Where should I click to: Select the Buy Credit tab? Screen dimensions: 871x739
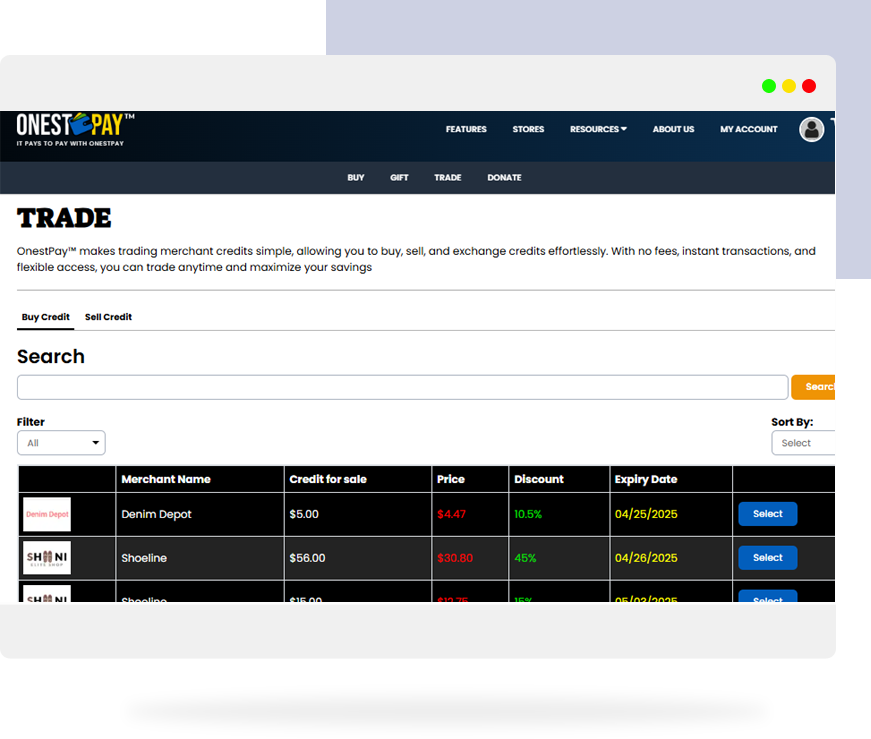46,317
